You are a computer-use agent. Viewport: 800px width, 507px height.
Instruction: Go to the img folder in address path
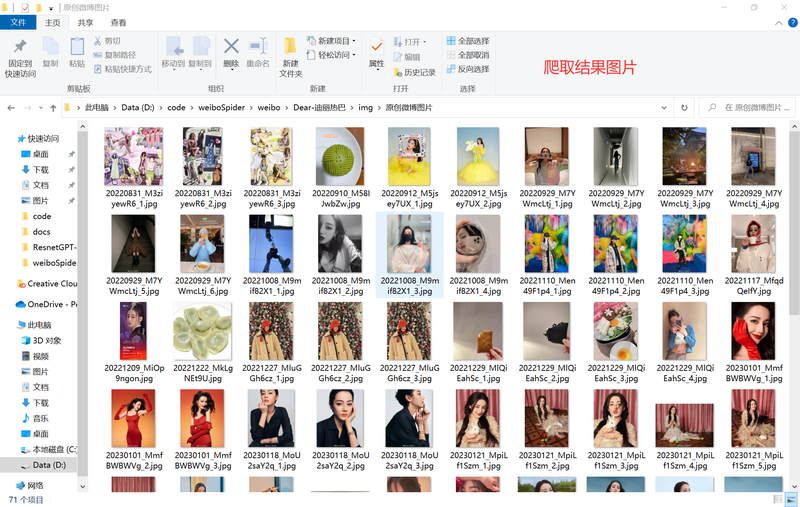coord(365,108)
